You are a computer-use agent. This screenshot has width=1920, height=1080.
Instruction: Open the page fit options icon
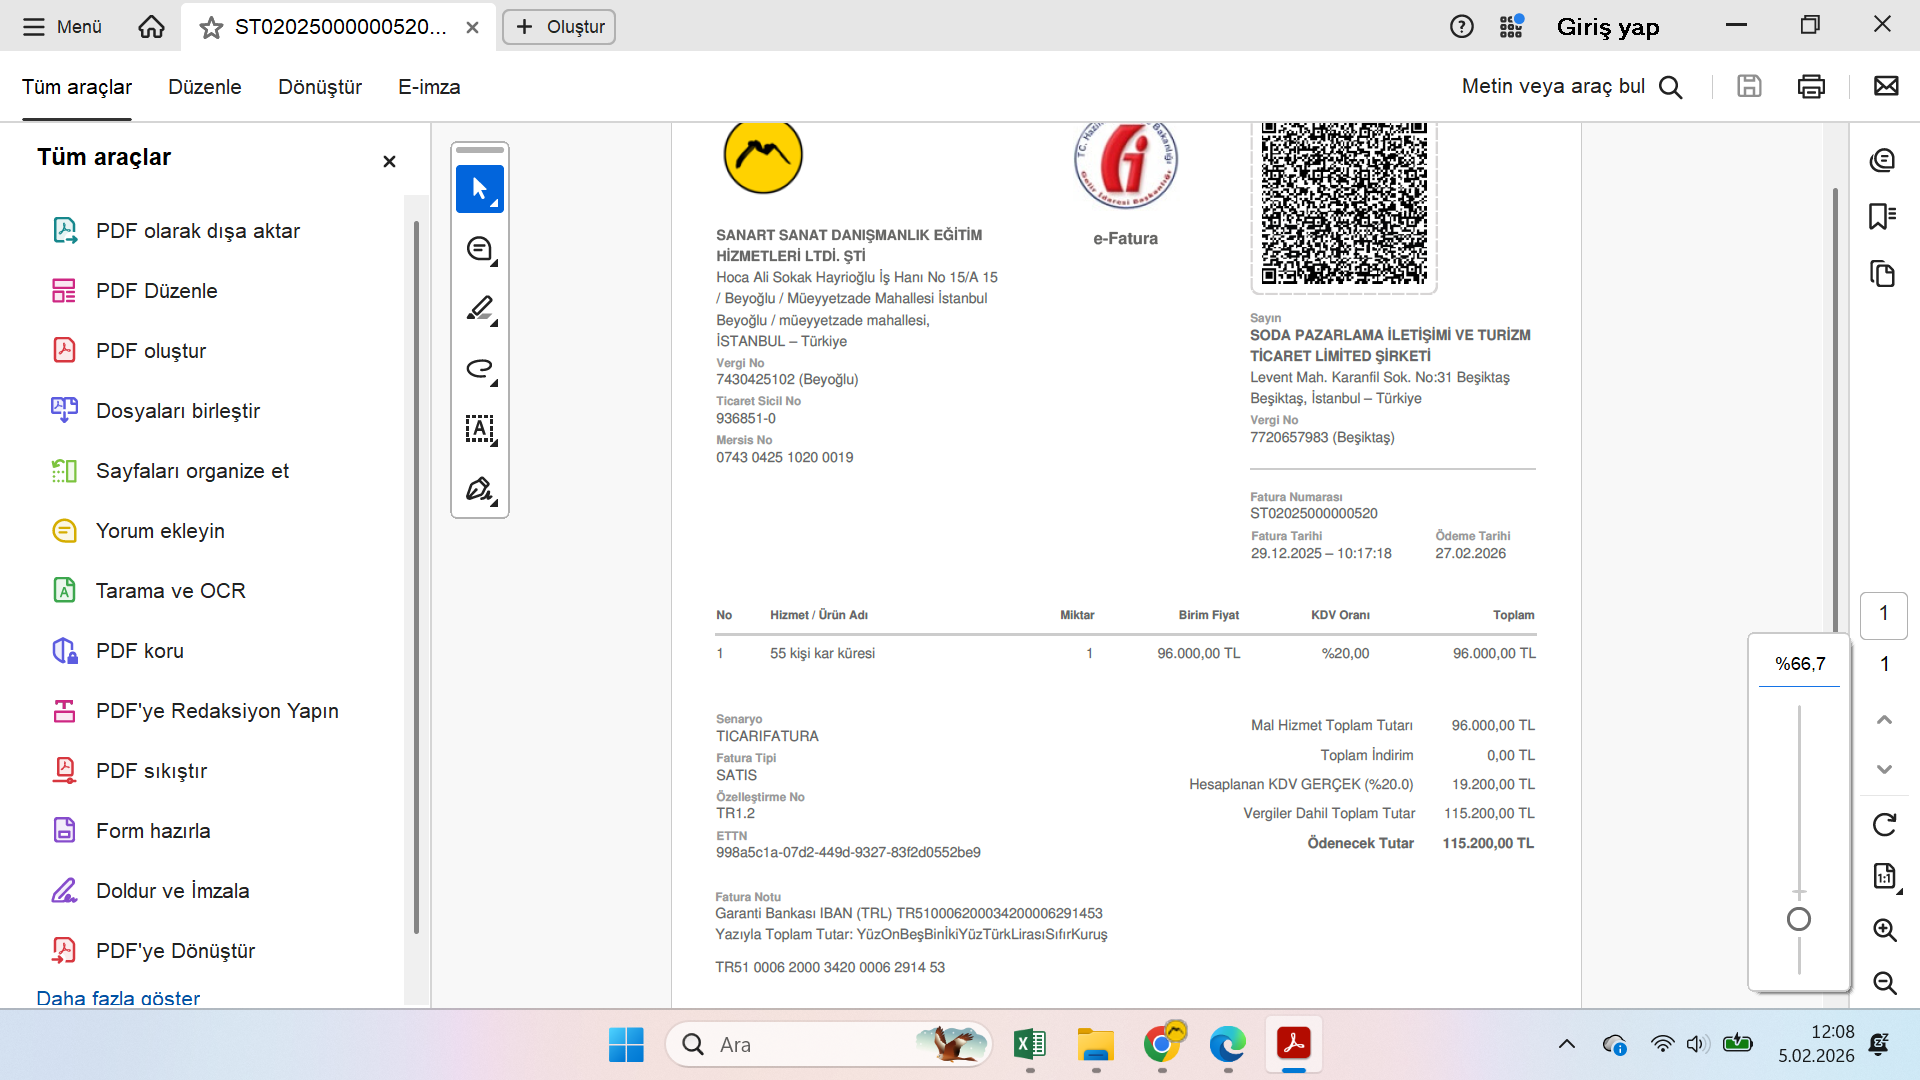[1884, 877]
